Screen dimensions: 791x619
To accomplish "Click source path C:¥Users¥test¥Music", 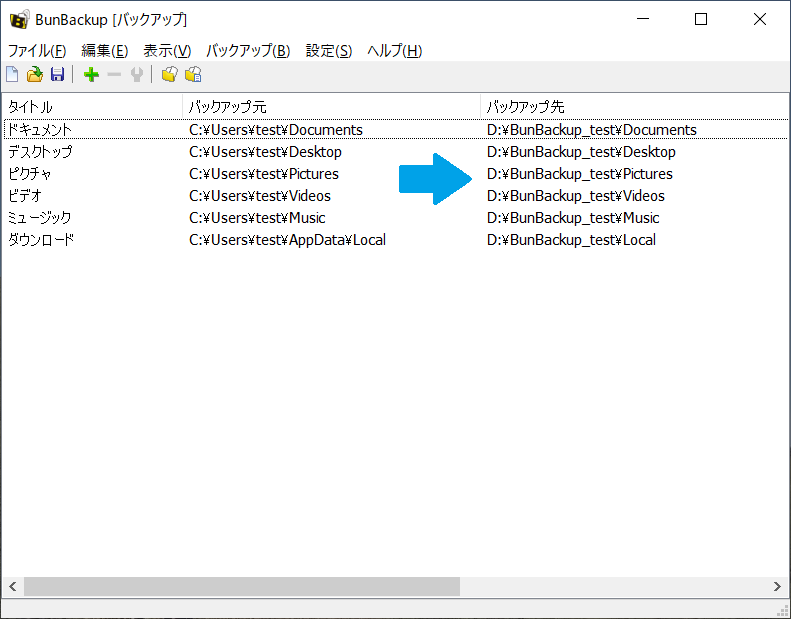I will click(x=257, y=218).
